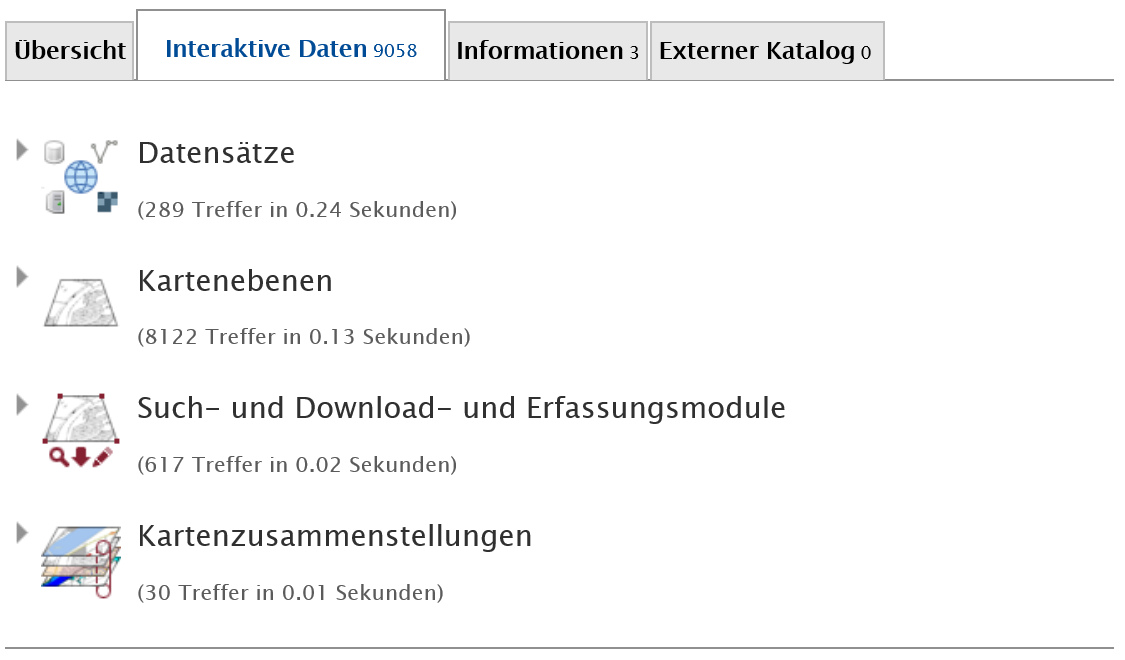Switch to the Übersicht tab
1125x660 pixels.
[70, 51]
